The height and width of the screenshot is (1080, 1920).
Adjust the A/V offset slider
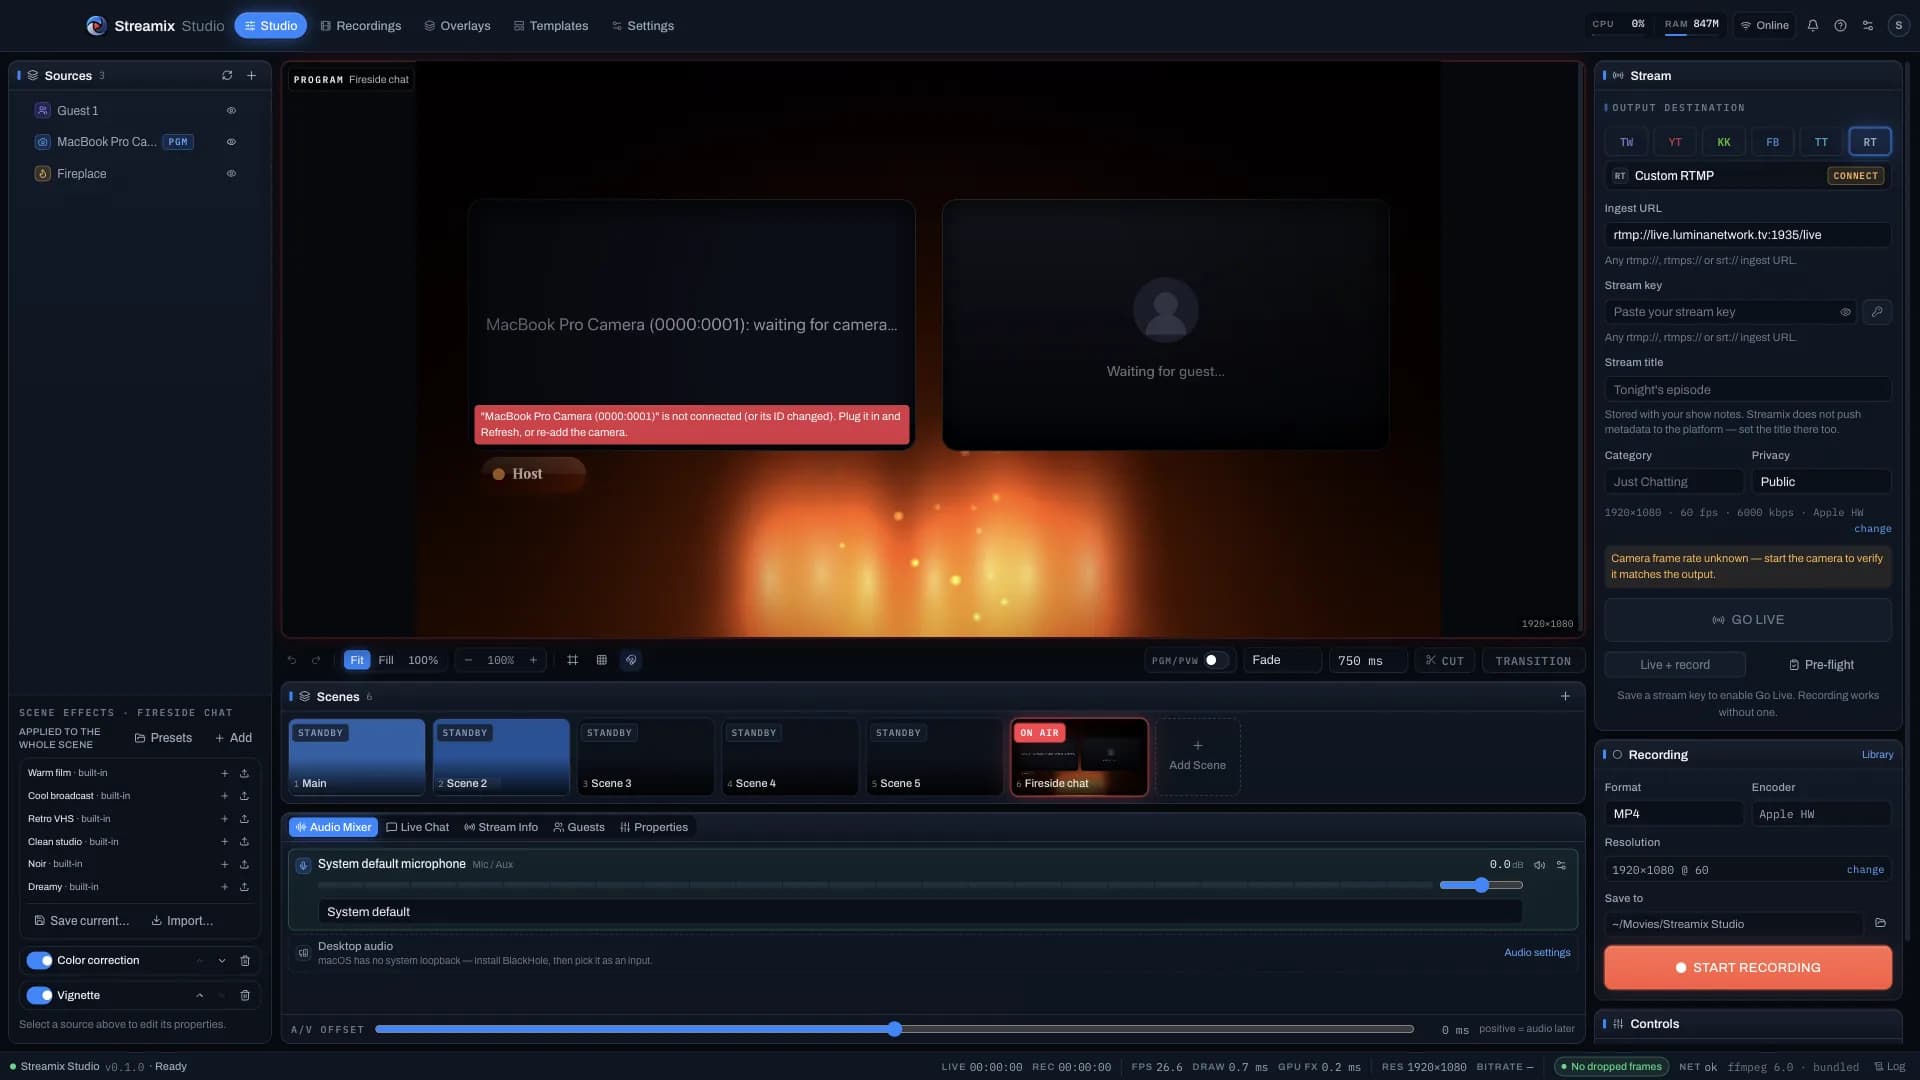[895, 1030]
